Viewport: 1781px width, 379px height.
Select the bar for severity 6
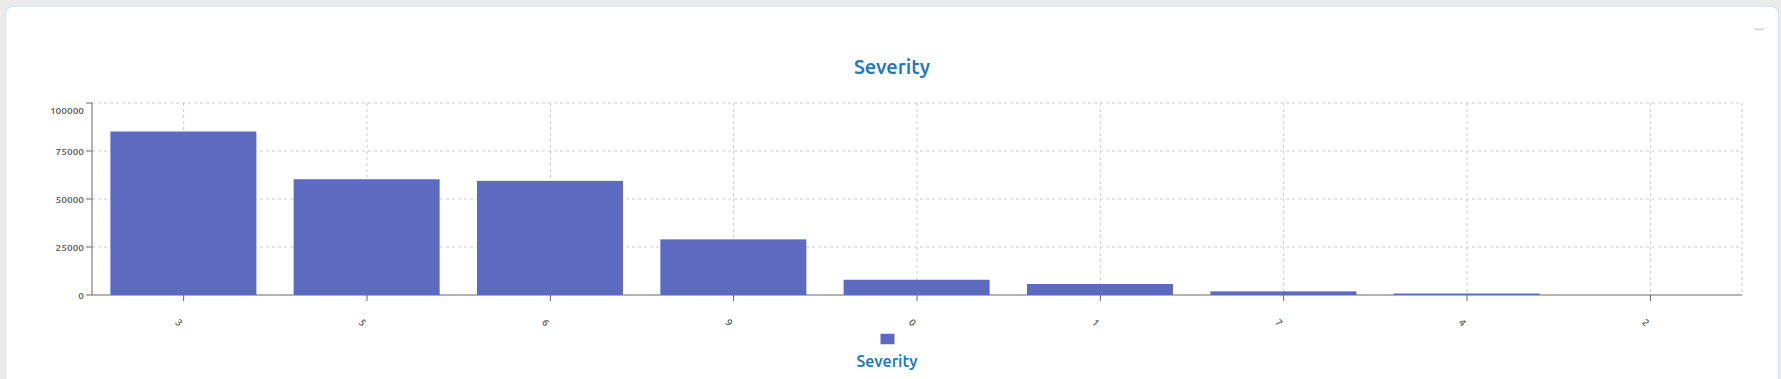(550, 238)
